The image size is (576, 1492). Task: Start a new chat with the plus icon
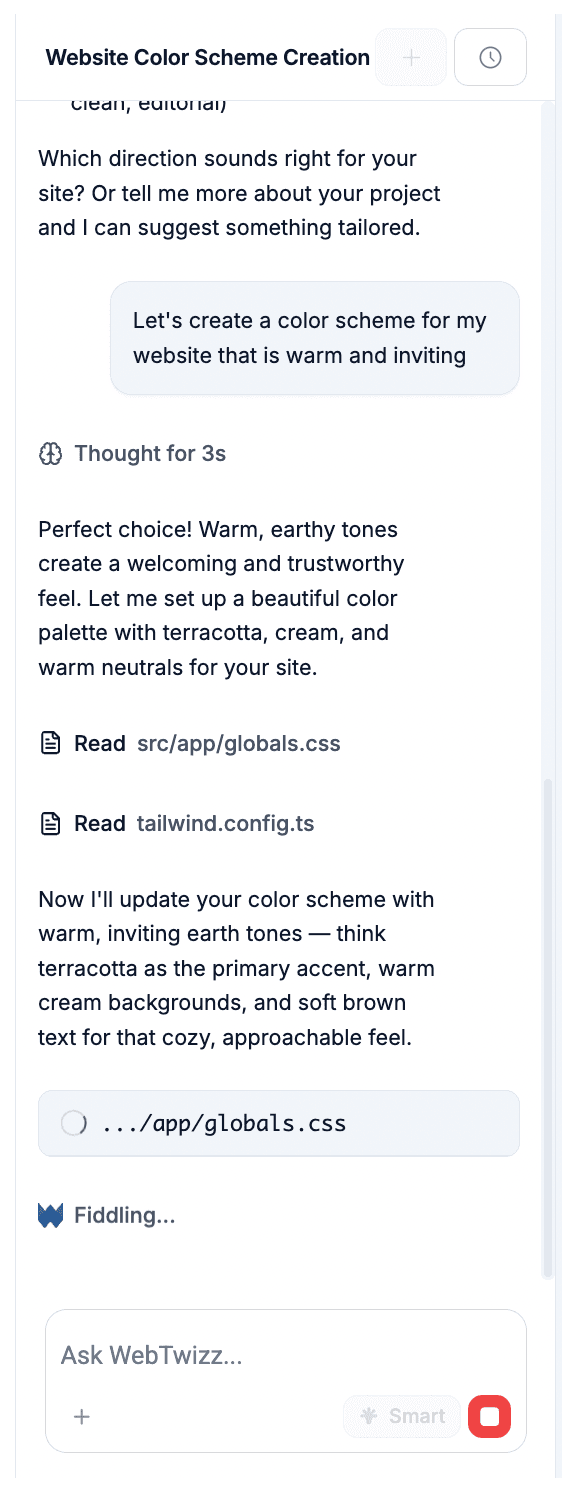410,57
